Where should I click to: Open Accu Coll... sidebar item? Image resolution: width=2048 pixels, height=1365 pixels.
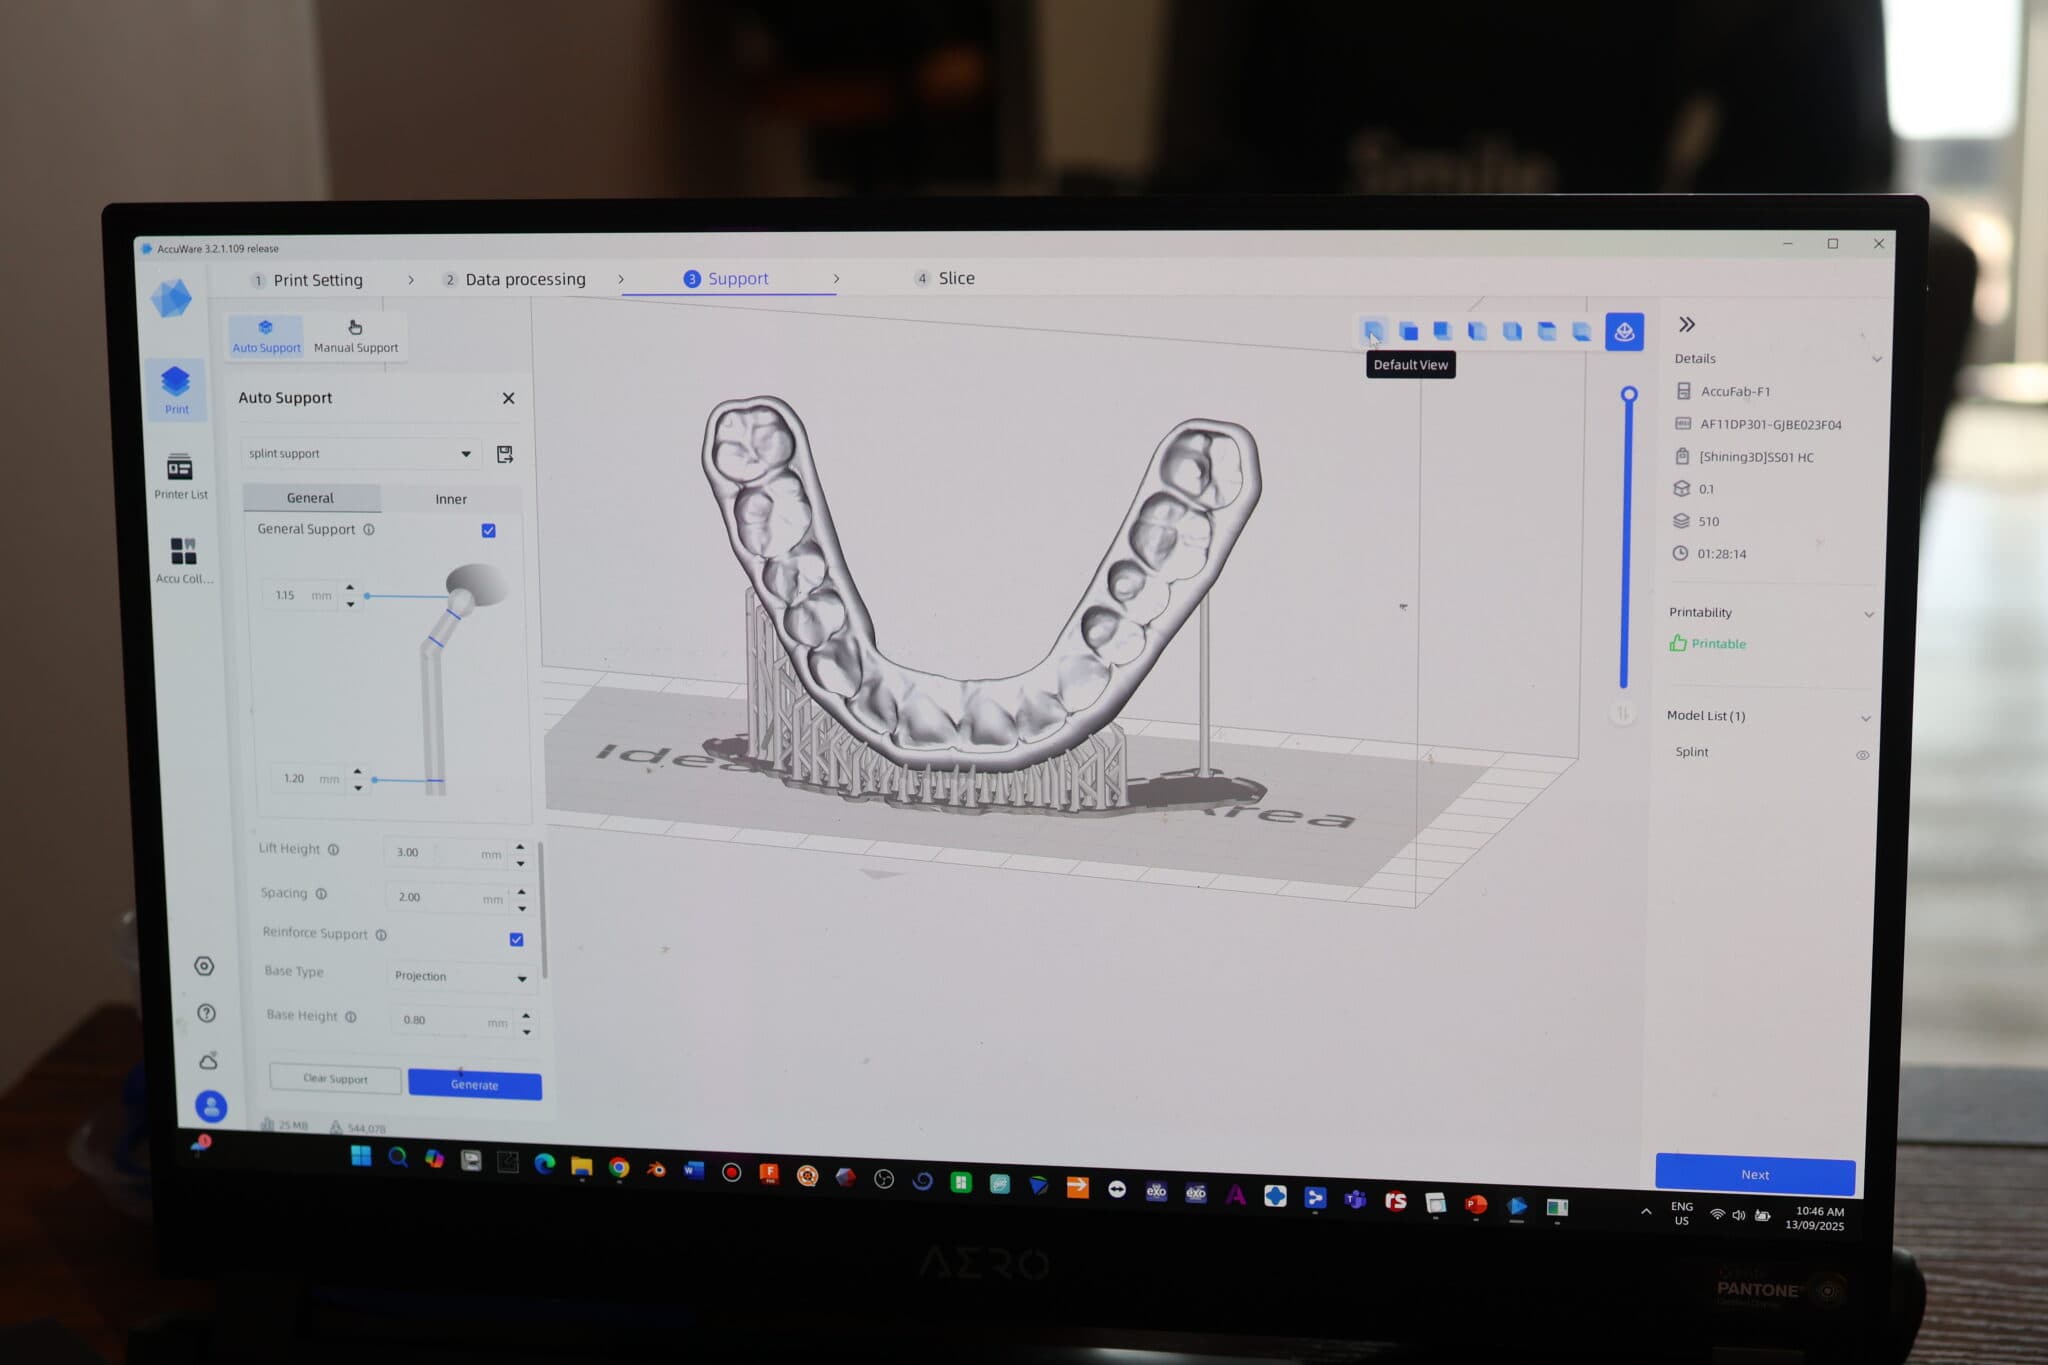point(184,560)
